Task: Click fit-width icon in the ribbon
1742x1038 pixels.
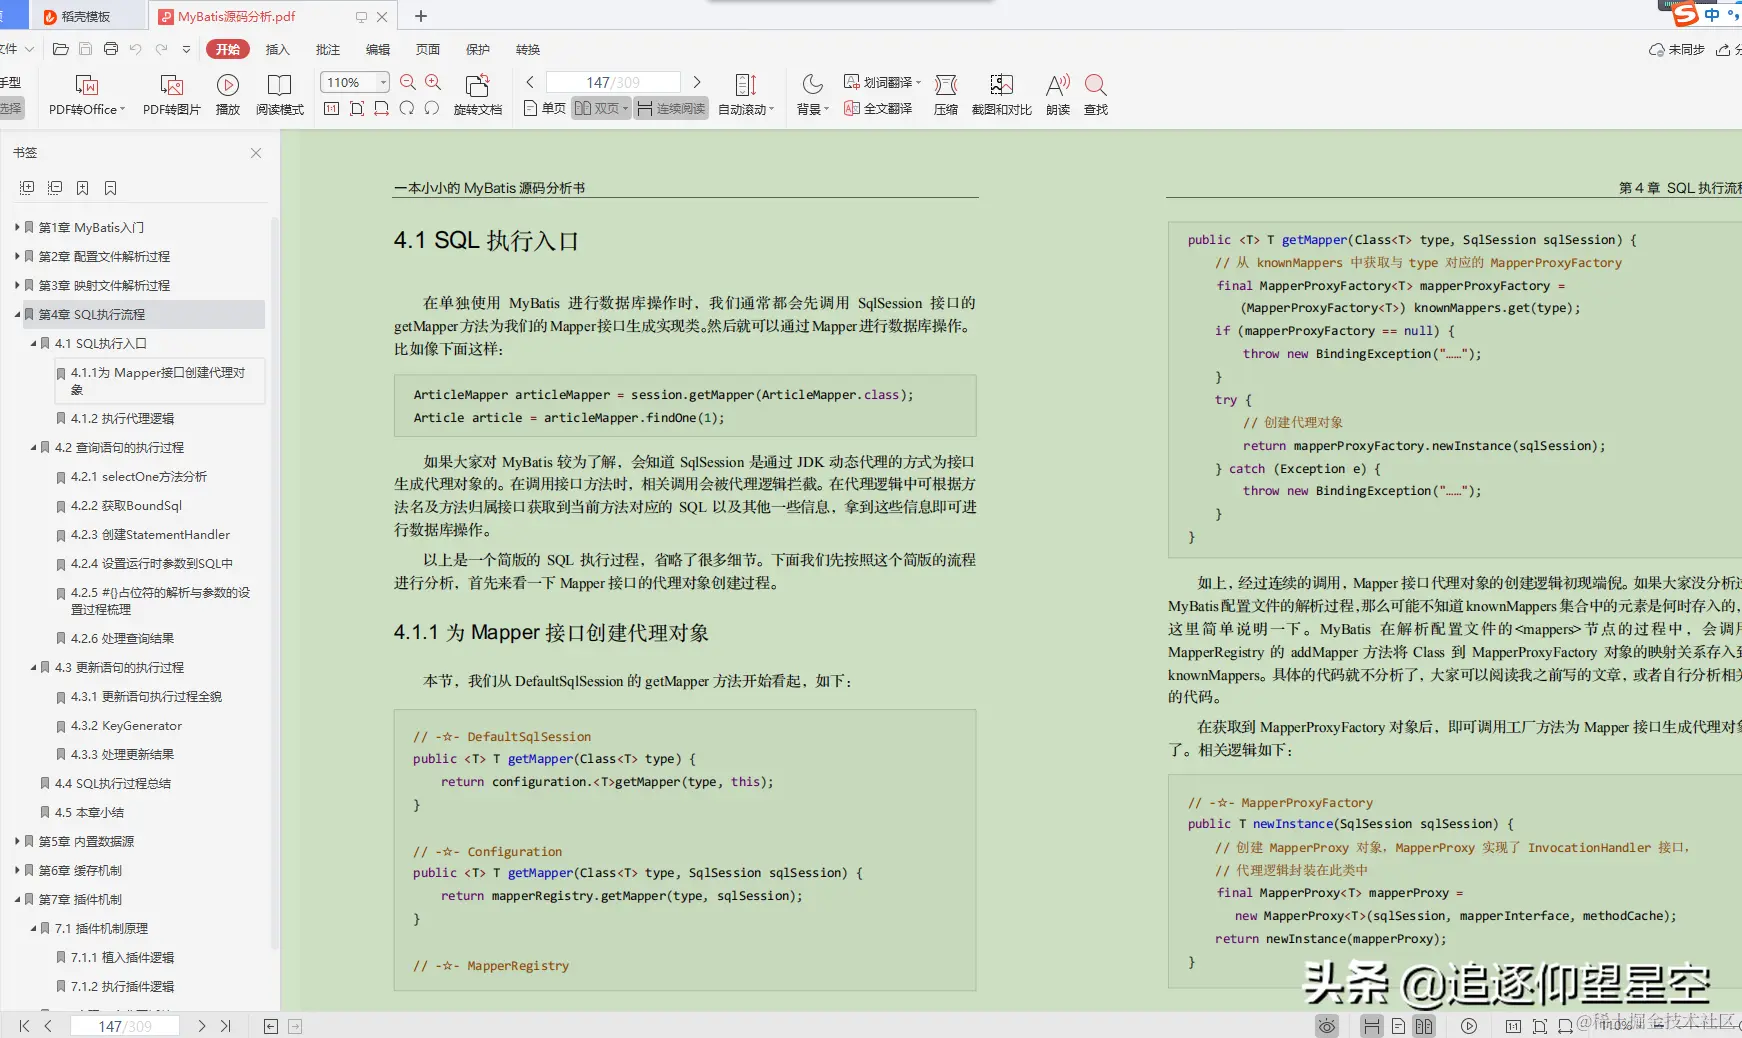Action: (382, 108)
